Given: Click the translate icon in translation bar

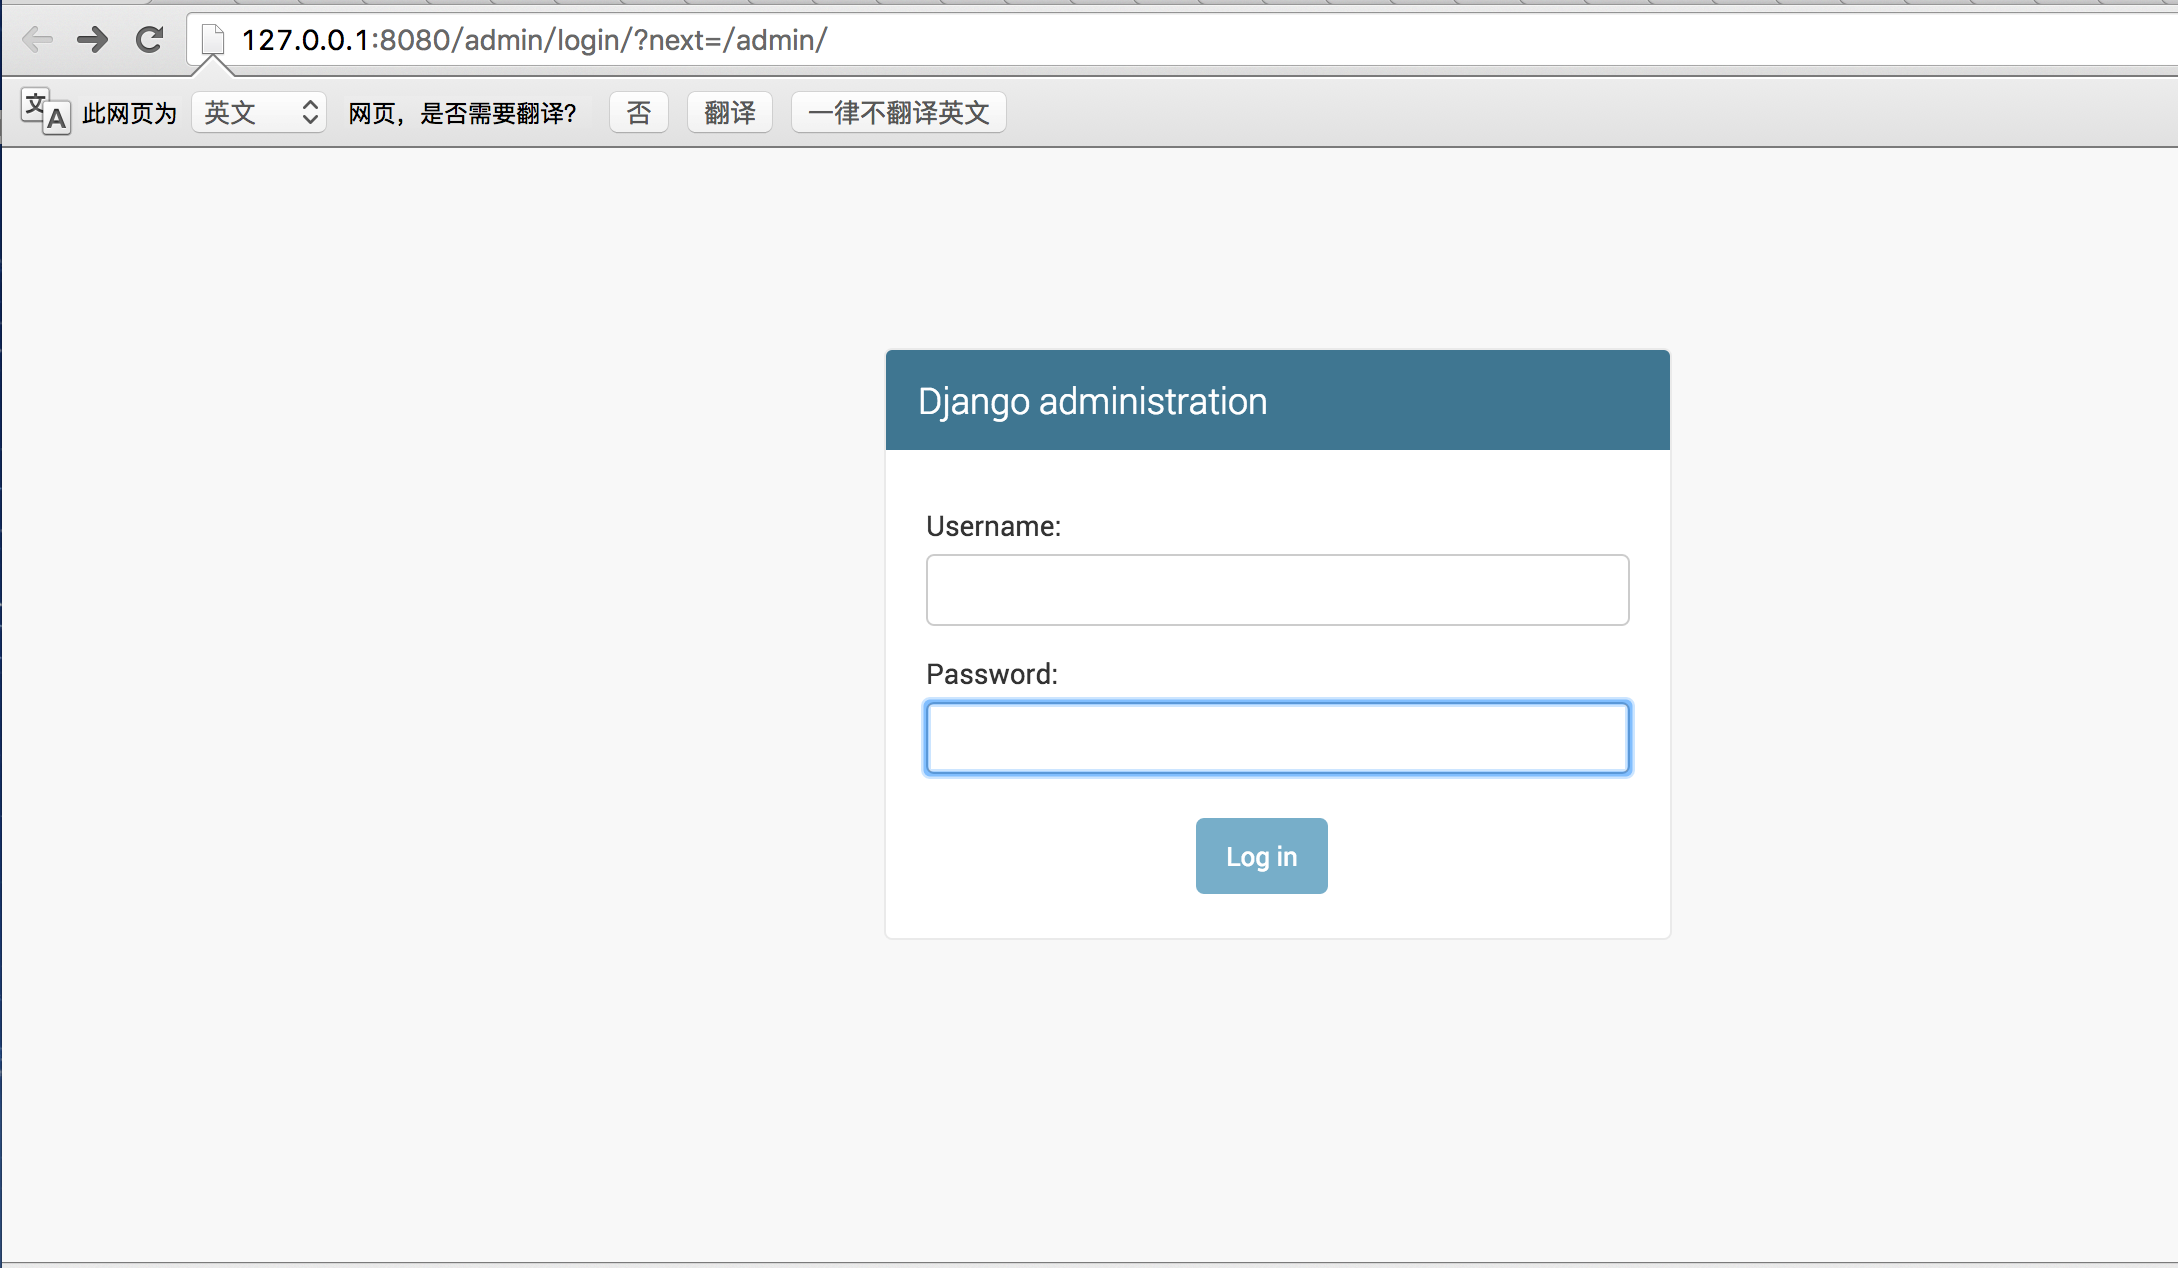Looking at the screenshot, I should (45, 111).
